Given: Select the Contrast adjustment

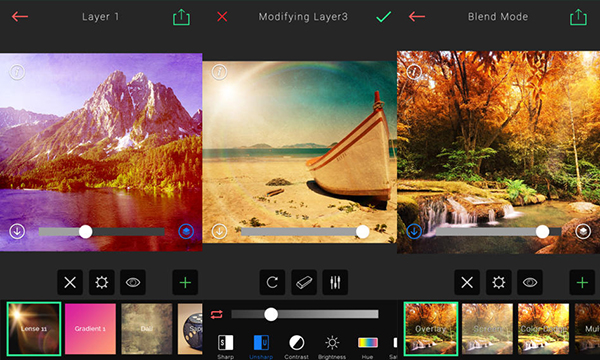Looking at the screenshot, I should 297,347.
